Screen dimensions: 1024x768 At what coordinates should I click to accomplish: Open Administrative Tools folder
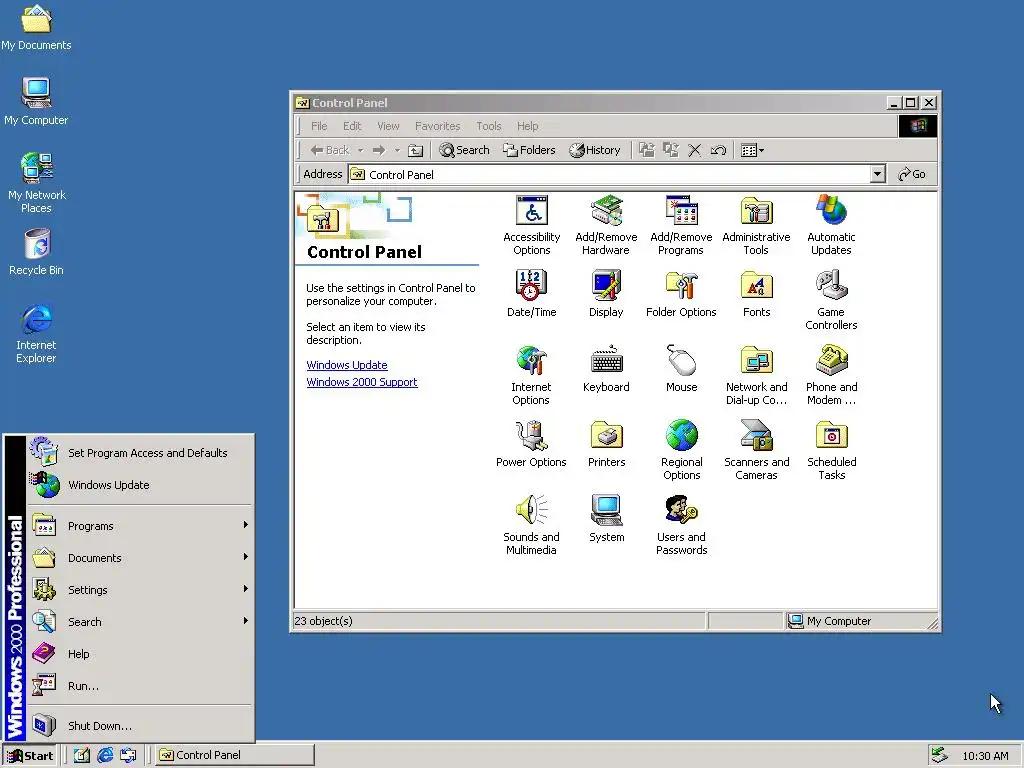tap(756, 226)
